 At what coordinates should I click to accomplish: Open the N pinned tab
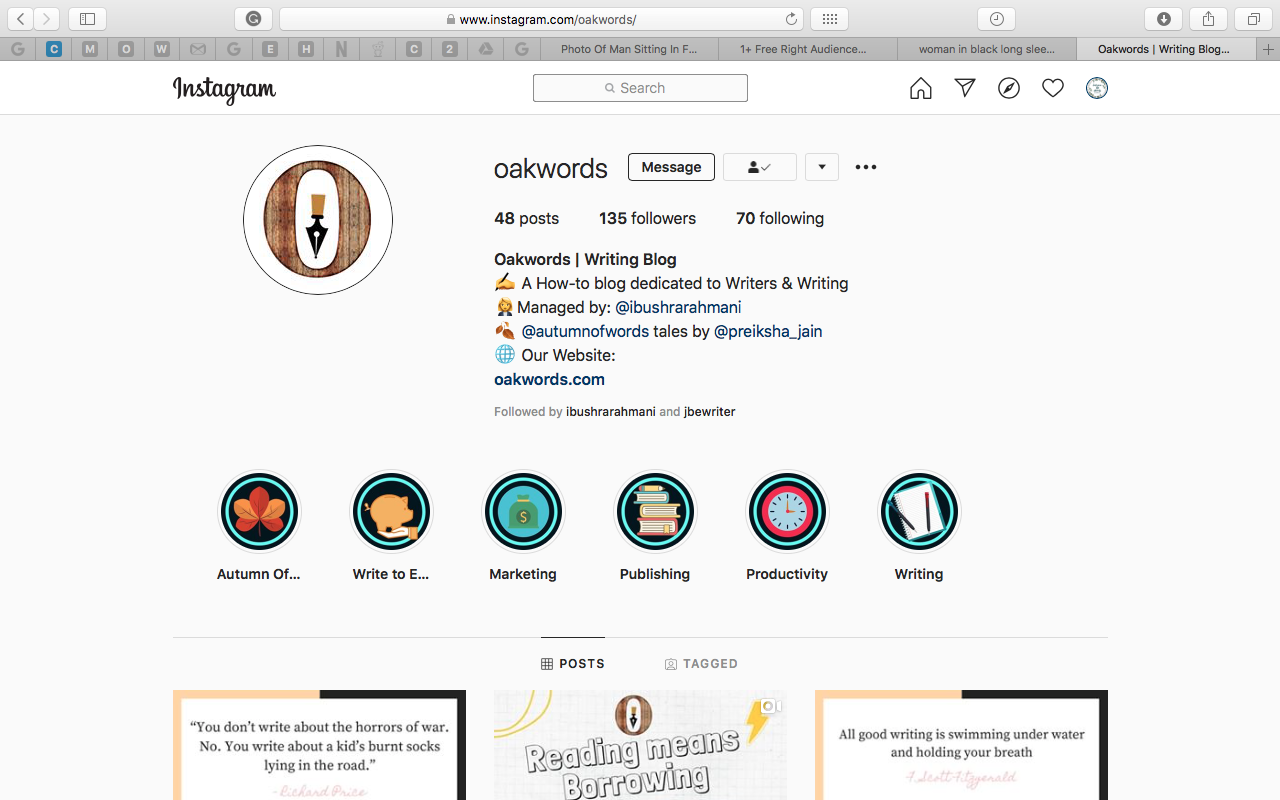click(342, 49)
